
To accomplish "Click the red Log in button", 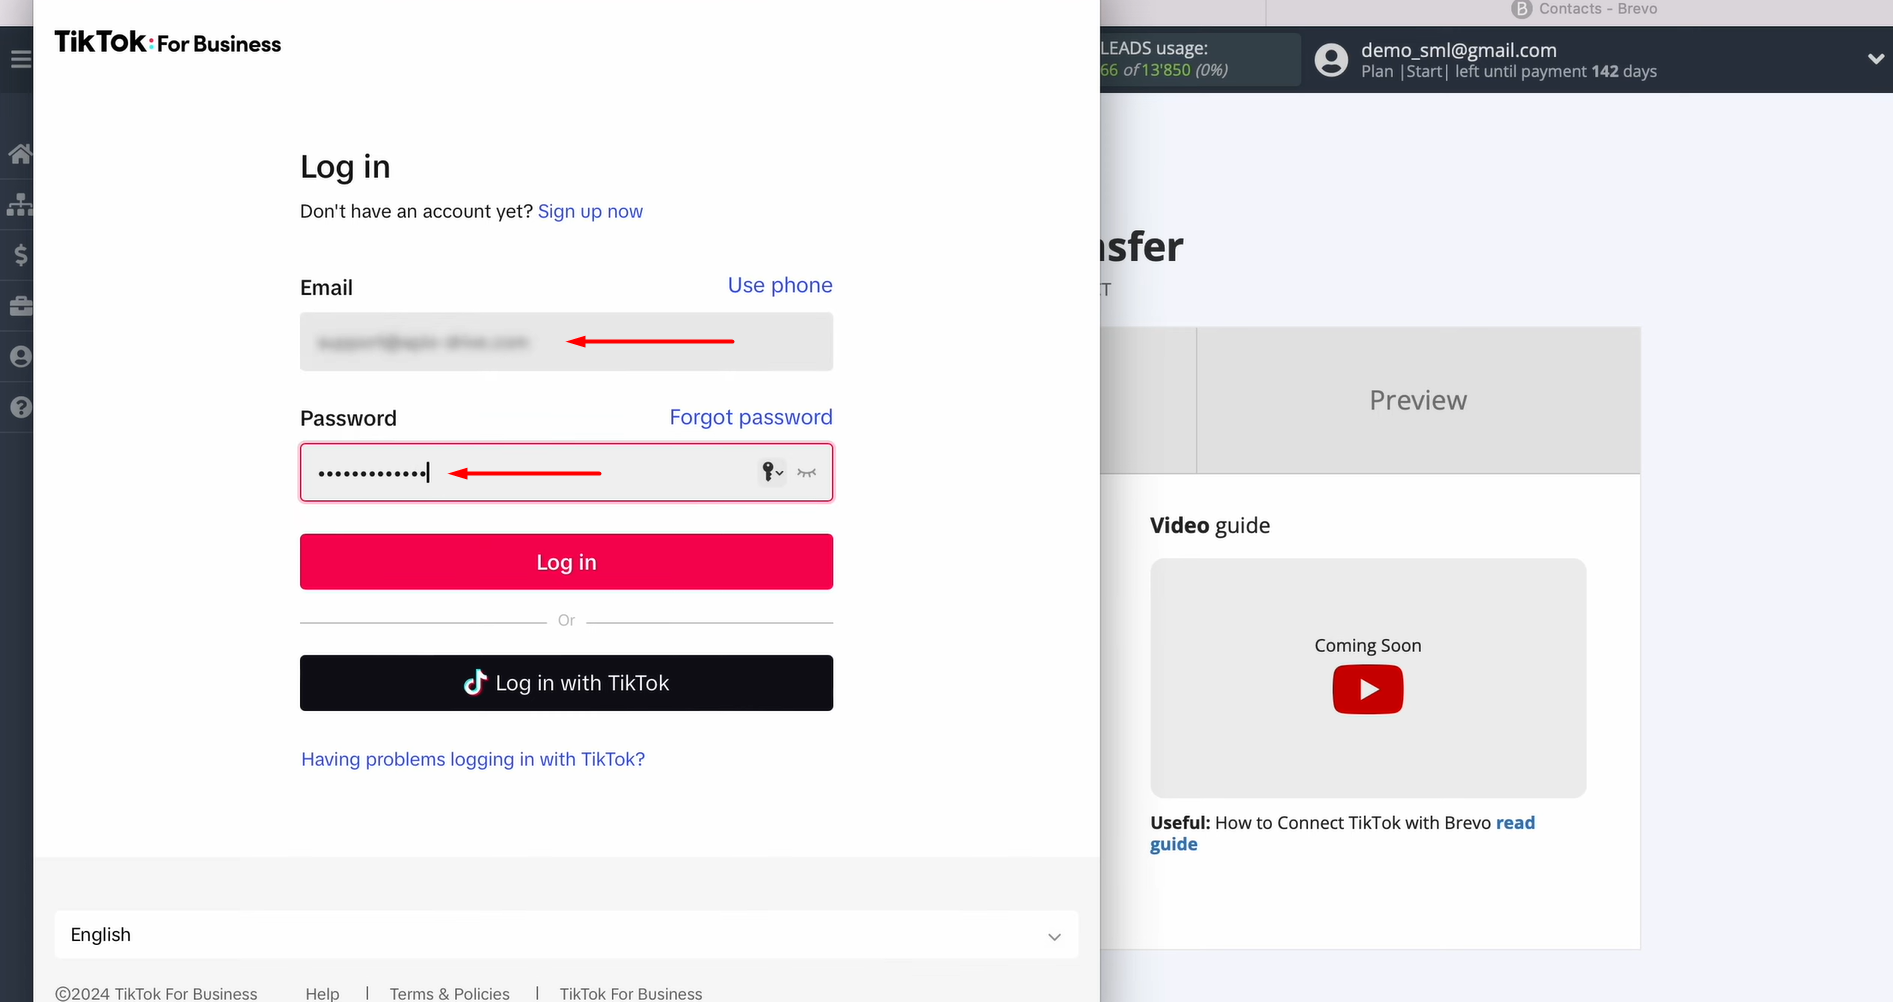I will (x=566, y=562).
